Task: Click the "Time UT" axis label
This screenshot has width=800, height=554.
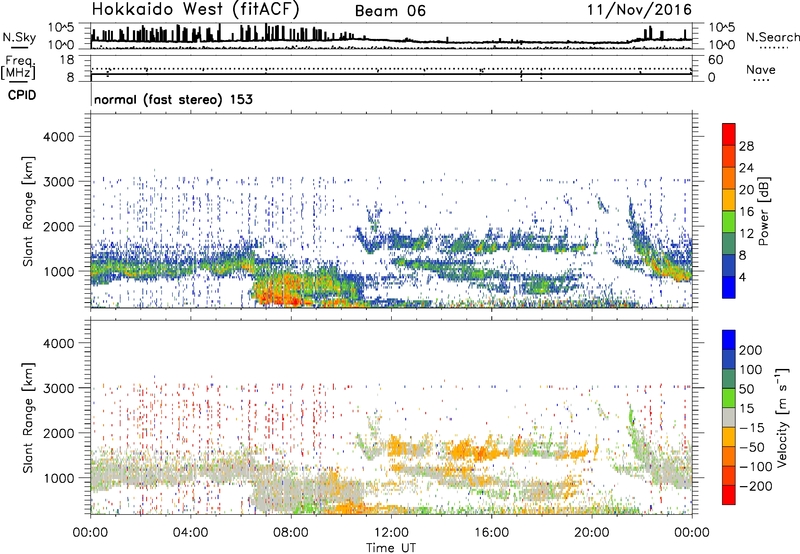Action: tap(391, 548)
